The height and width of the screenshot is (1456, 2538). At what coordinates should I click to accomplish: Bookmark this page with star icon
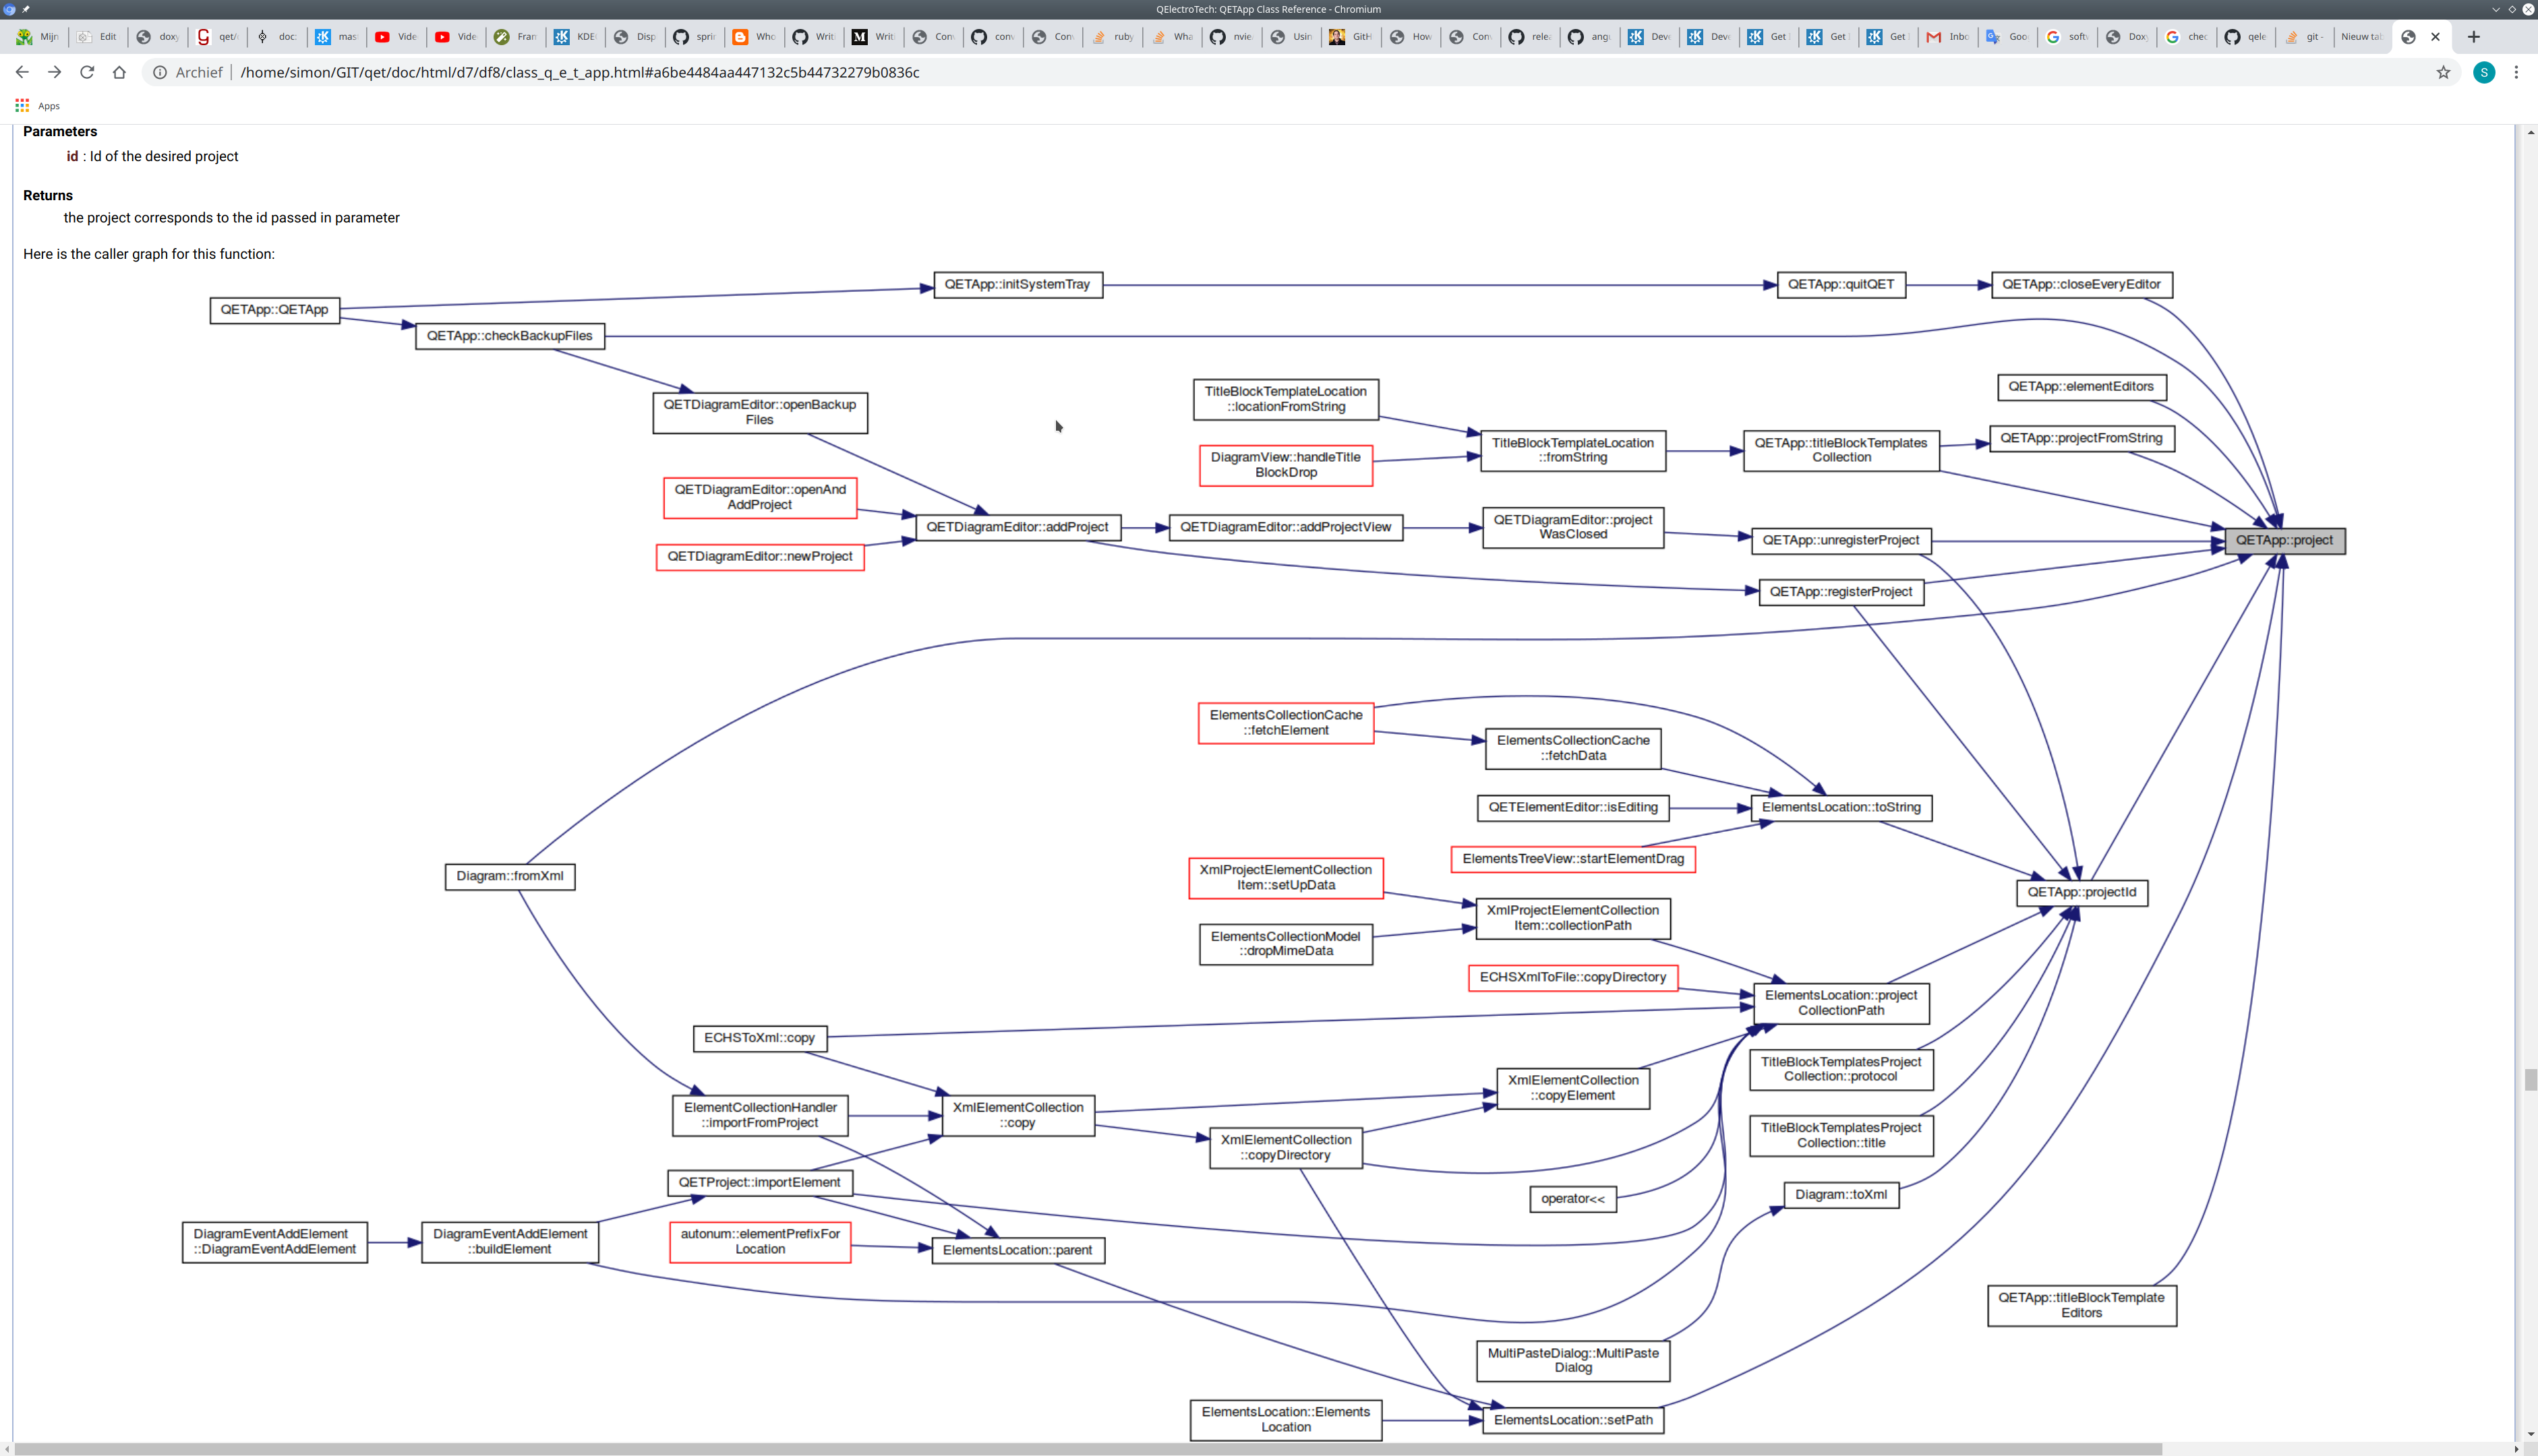point(2443,72)
